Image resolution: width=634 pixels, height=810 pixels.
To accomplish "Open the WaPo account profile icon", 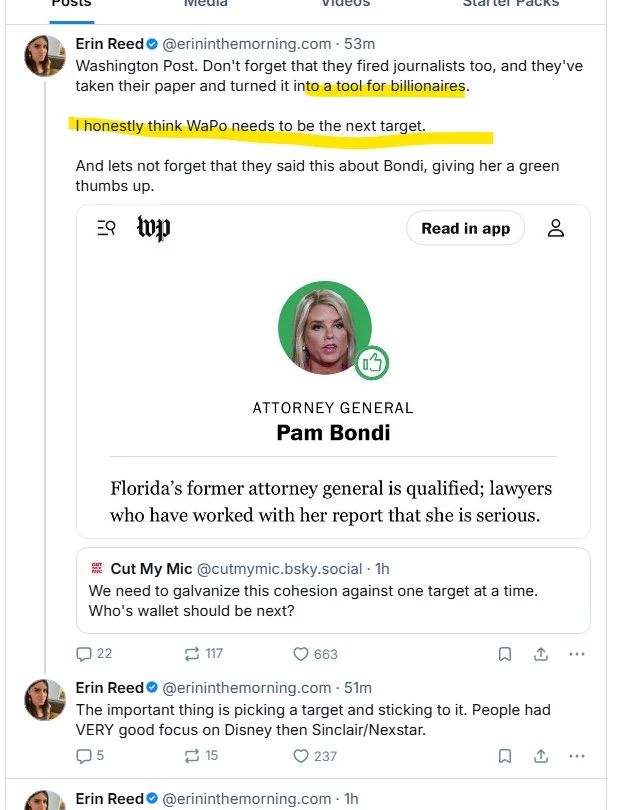I will (556, 228).
